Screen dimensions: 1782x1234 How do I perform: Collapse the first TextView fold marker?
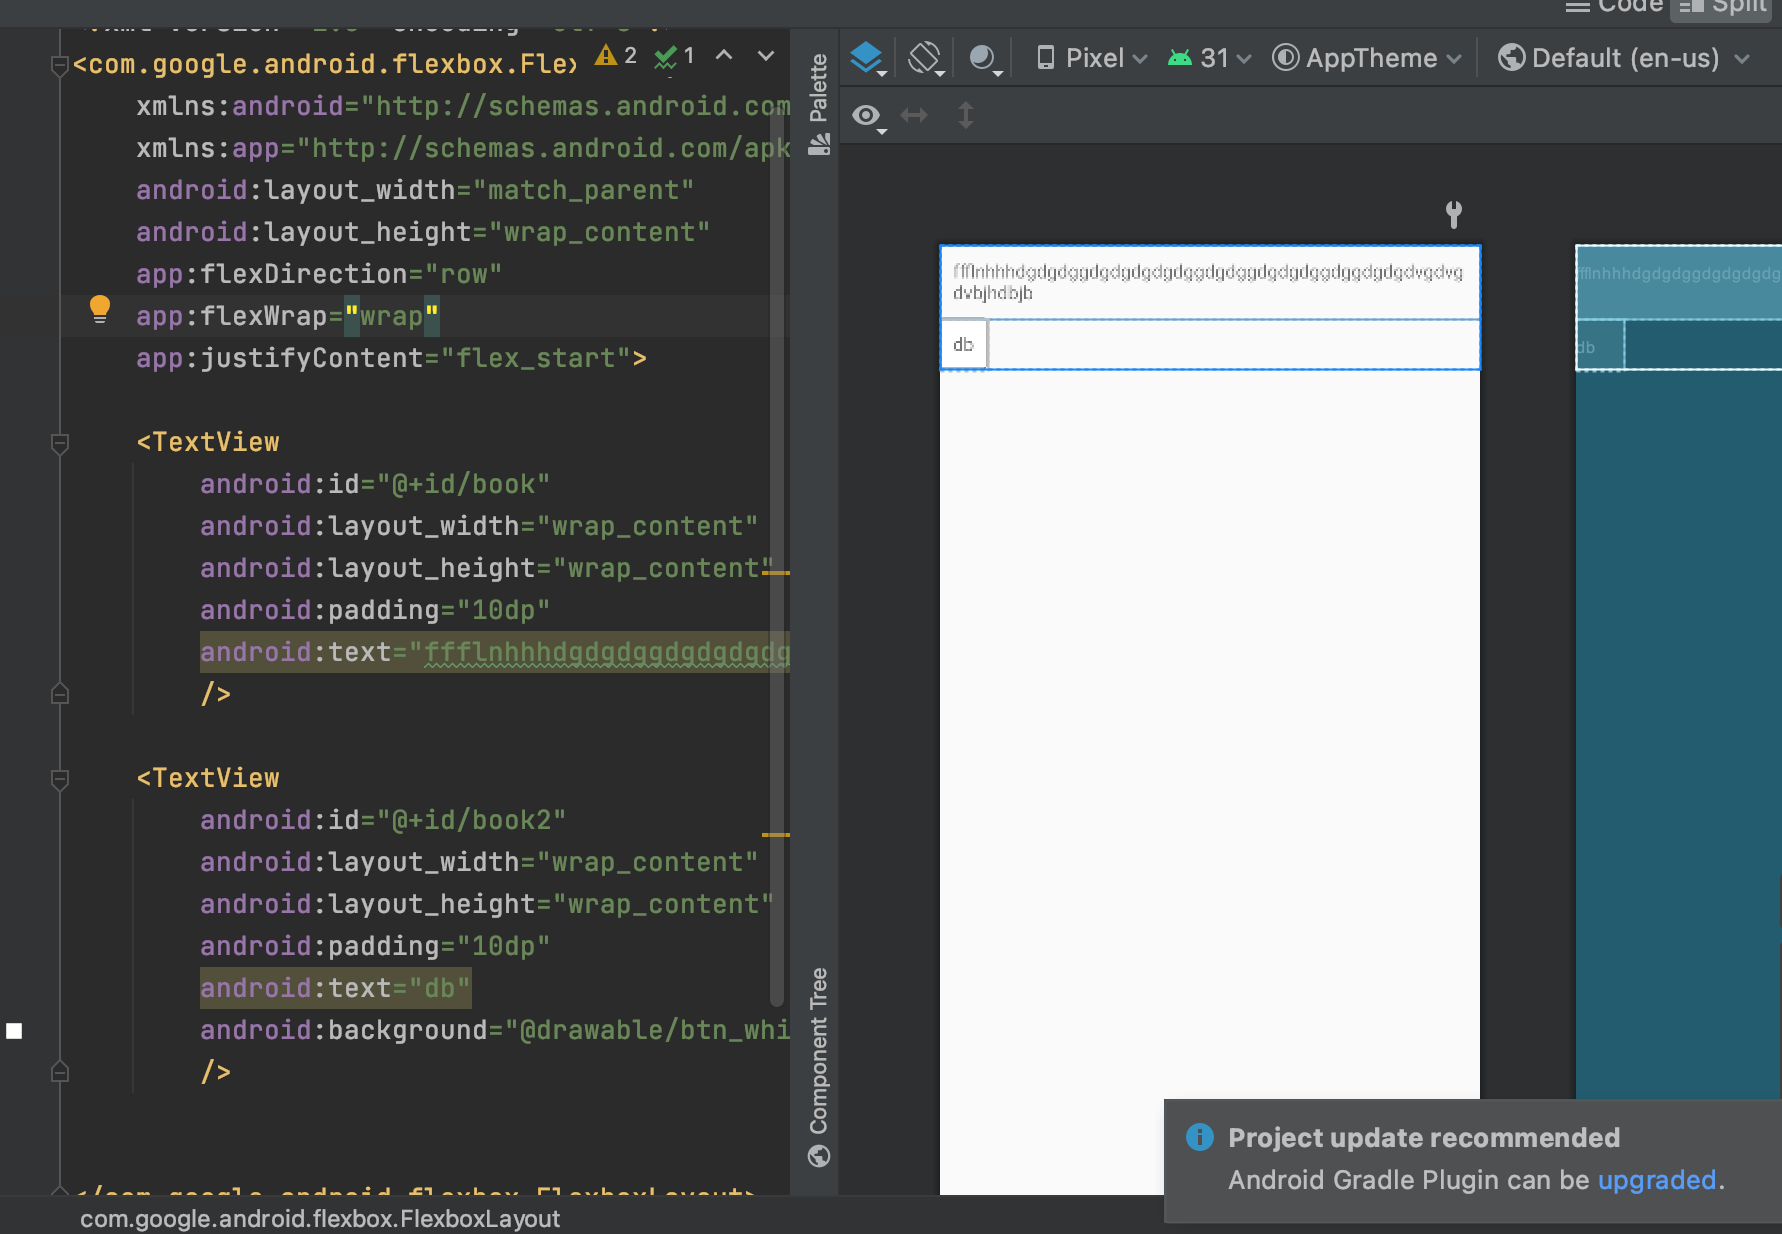[60, 443]
